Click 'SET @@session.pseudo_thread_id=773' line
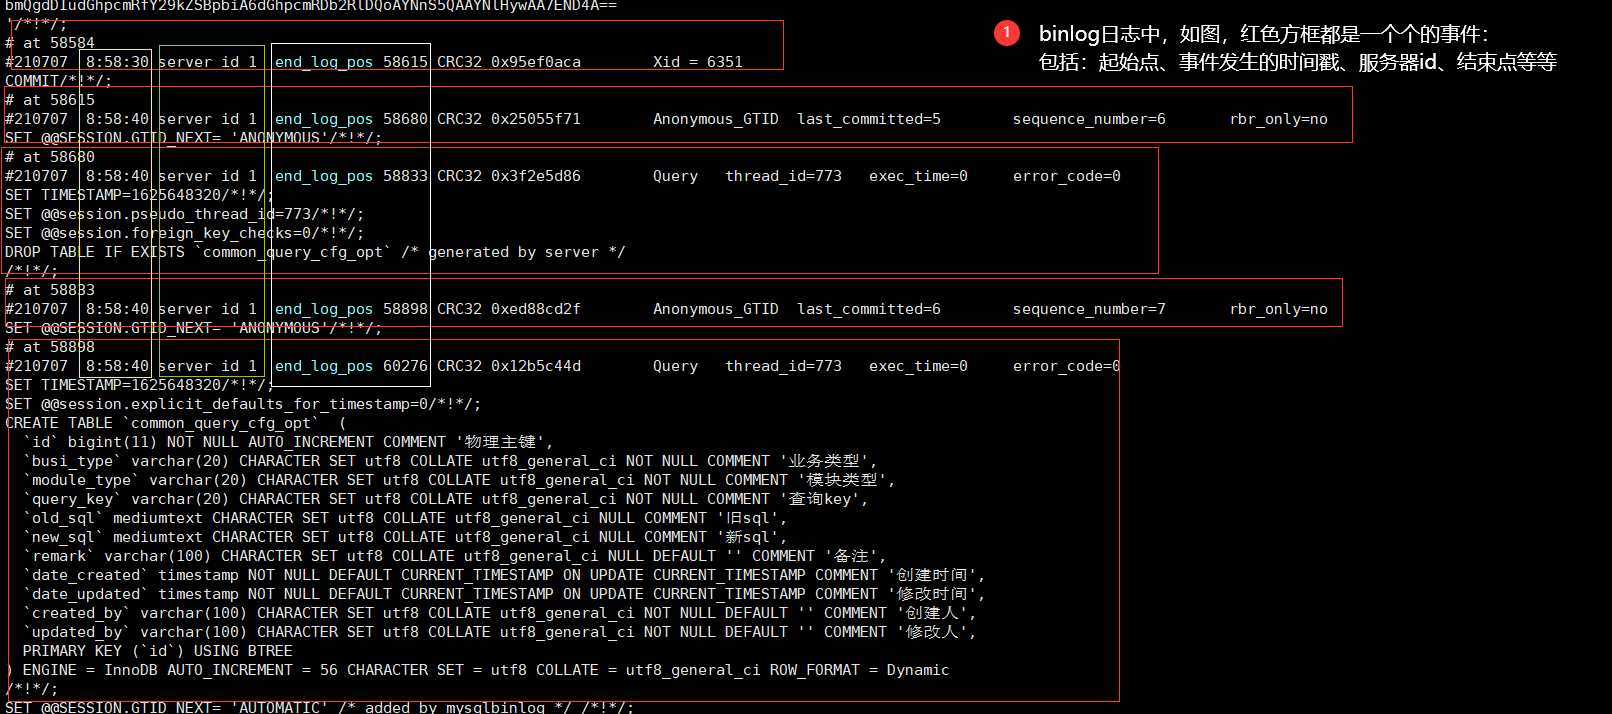This screenshot has width=1612, height=714. coord(185,214)
